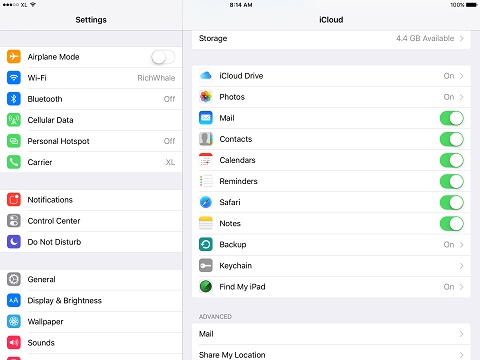480x360 pixels.
Task: Tap the Wi-Fi icon in sidebar
Action: (14, 78)
